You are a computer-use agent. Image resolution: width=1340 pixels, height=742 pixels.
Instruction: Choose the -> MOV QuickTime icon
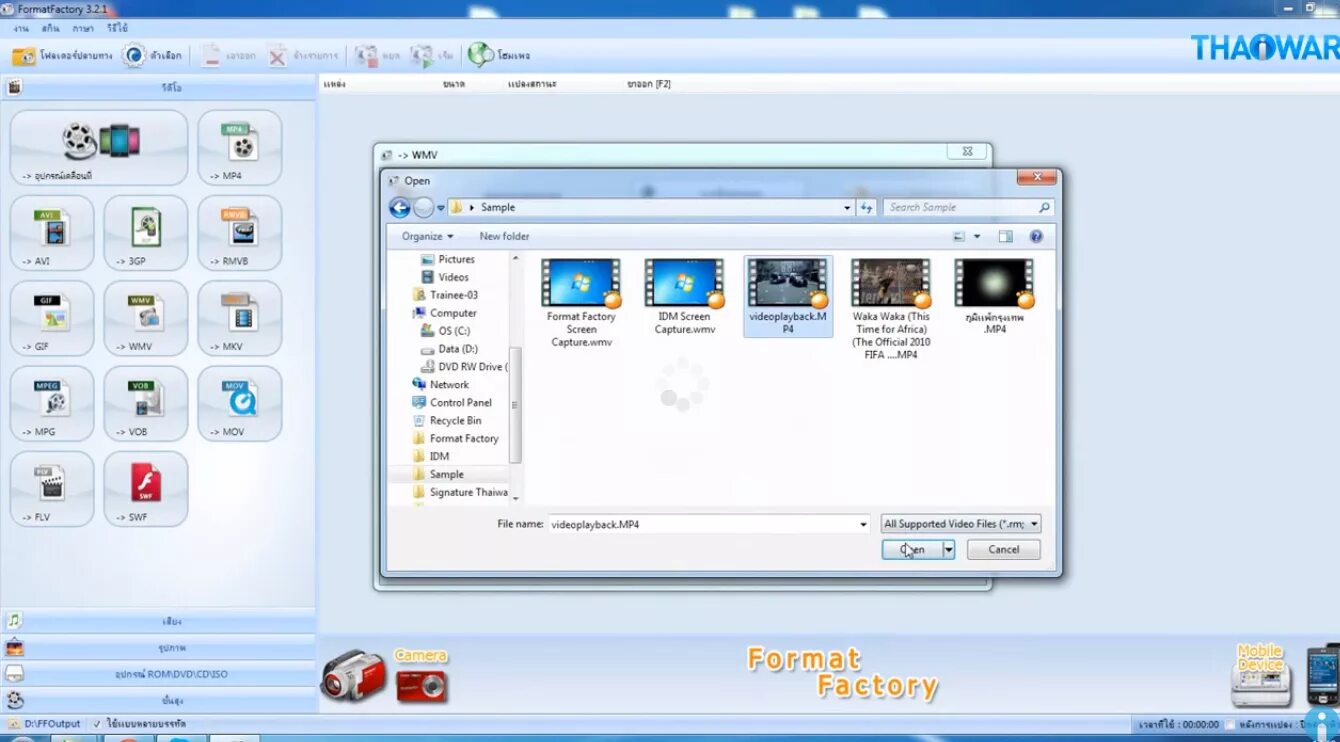click(240, 403)
